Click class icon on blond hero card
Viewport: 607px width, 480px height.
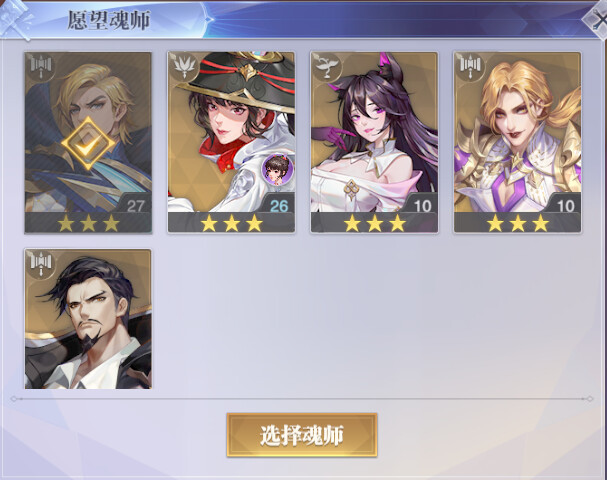(x=41, y=66)
